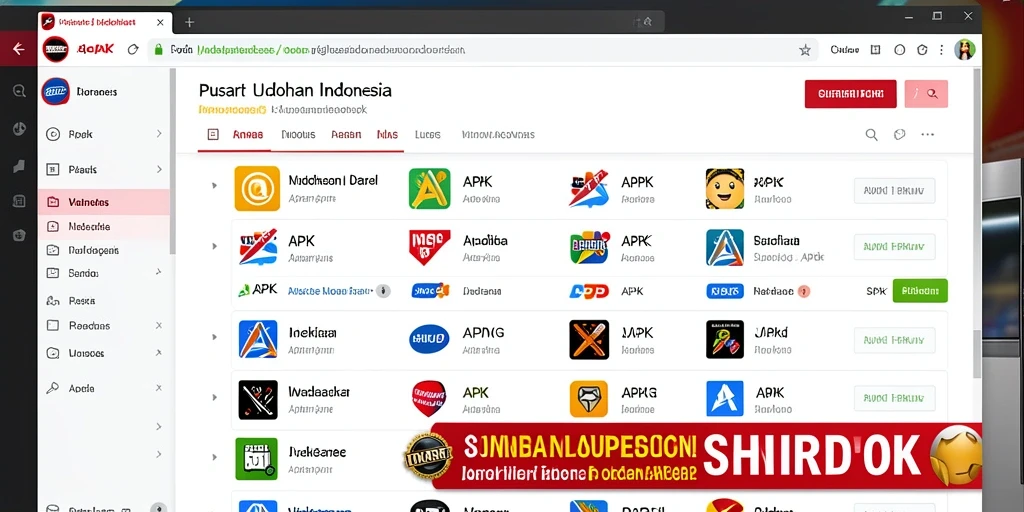Select Uoneces in the sidebar
Viewport: 1024px width, 512px height.
[x=104, y=353]
